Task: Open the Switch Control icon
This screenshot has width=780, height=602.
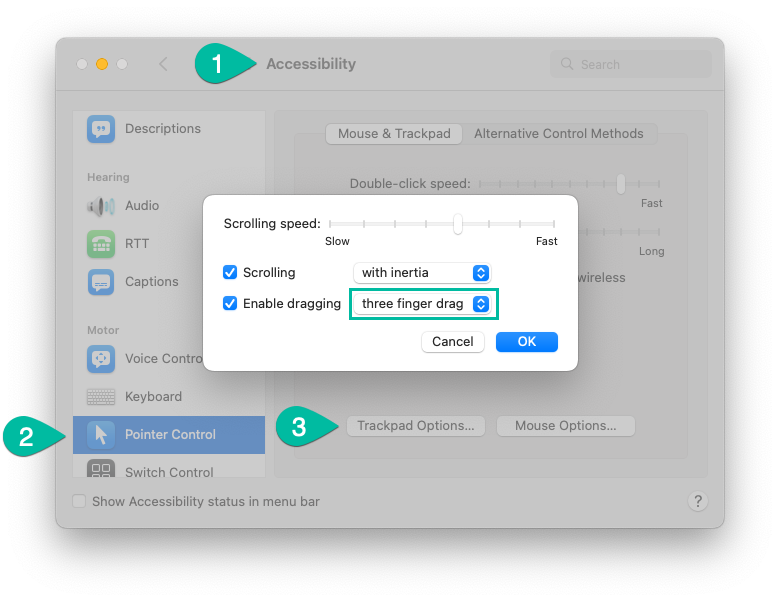Action: pos(101,469)
